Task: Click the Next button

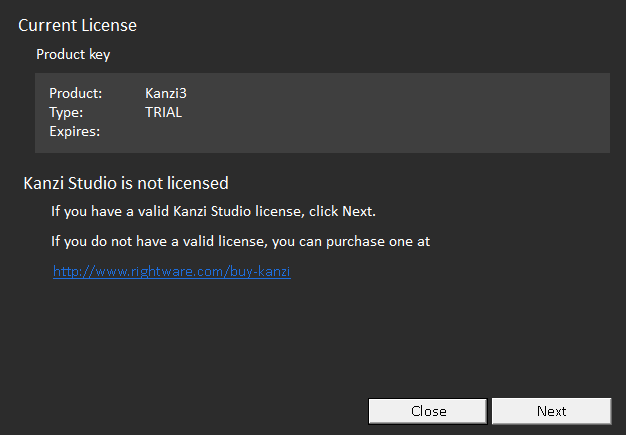Action: click(551, 411)
